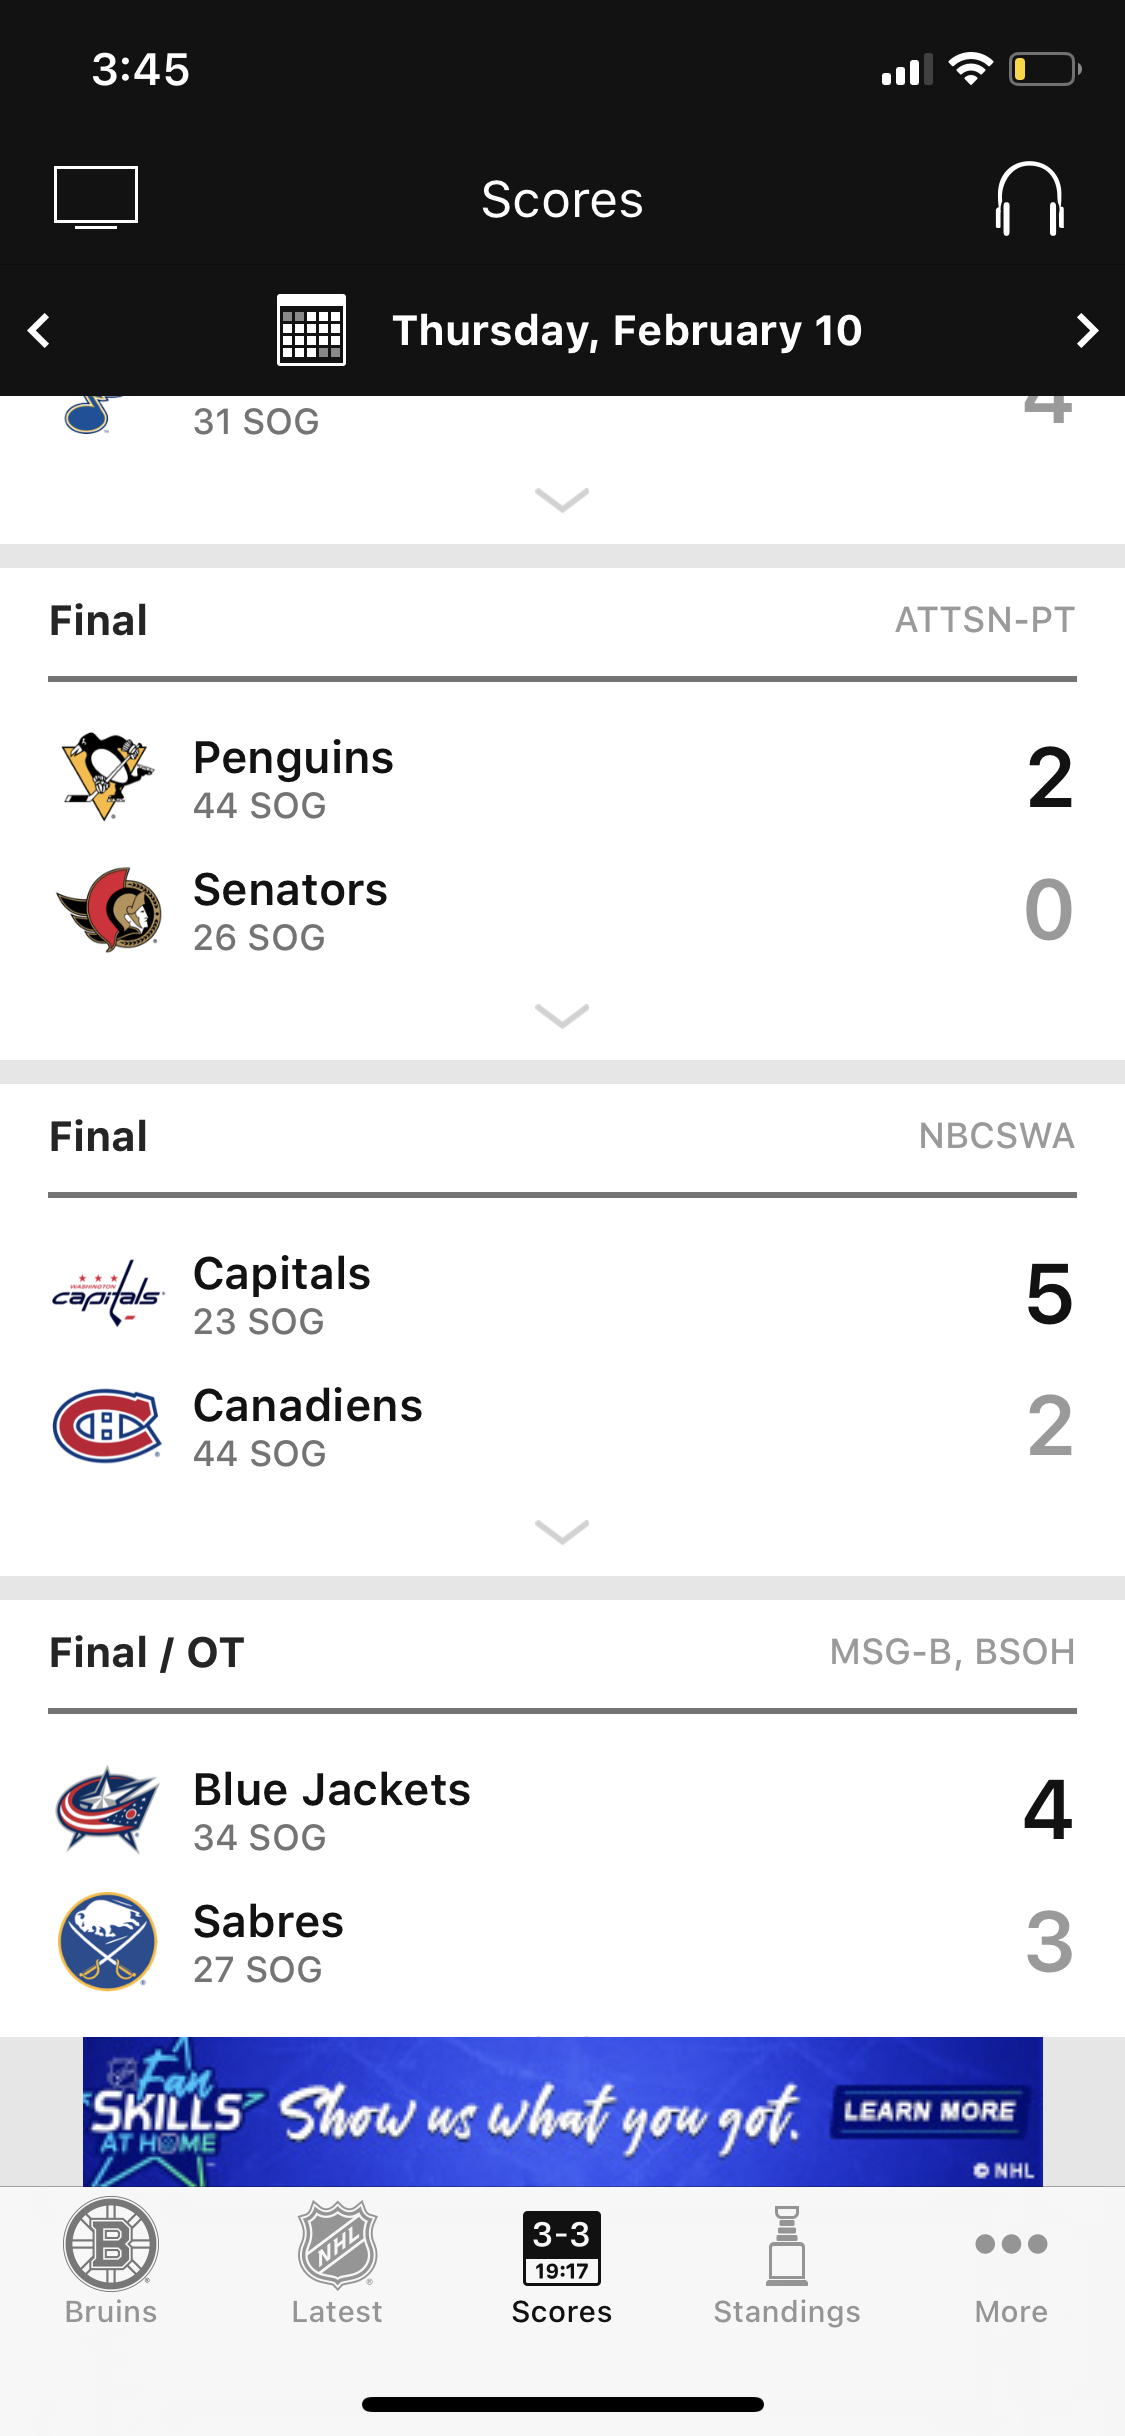The height and width of the screenshot is (2436, 1125).
Task: Tap the headphones audio icon
Action: [1029, 199]
